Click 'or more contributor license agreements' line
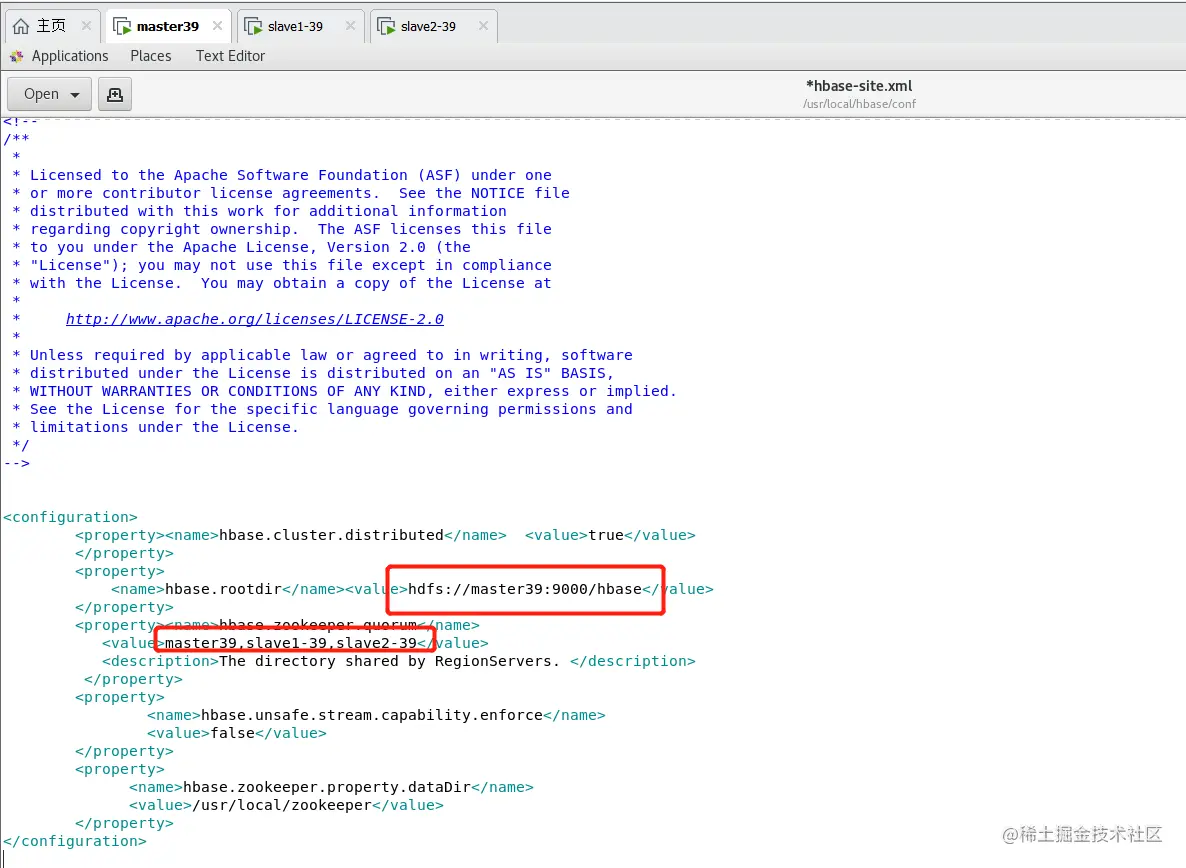1186x868 pixels. pos(291,194)
